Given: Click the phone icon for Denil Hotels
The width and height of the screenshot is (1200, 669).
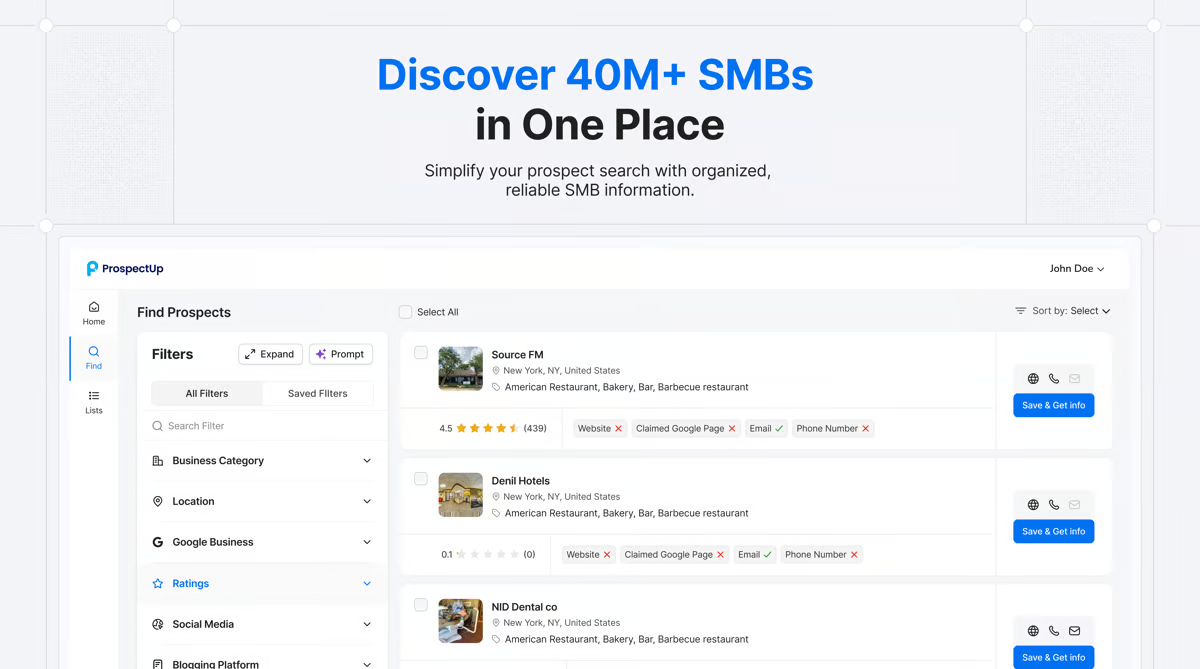Looking at the screenshot, I should (x=1054, y=505).
